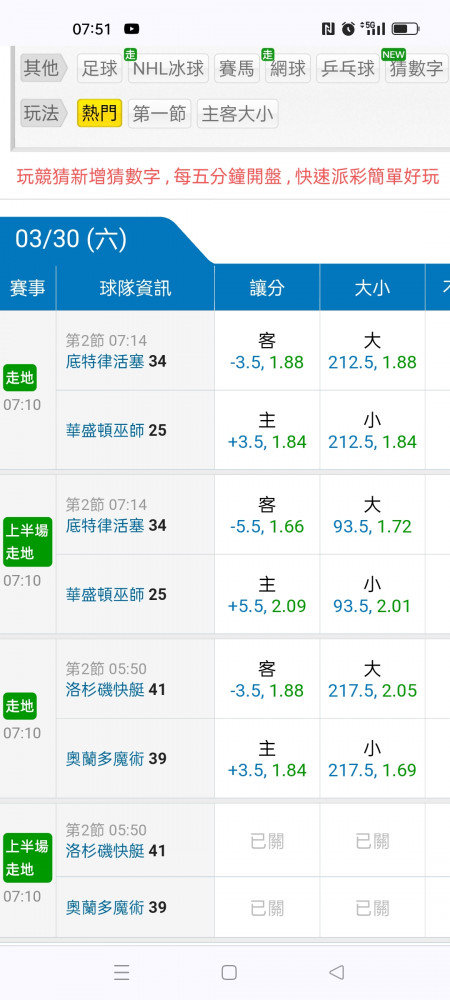Select the 足球 sport category
This screenshot has height=1000, width=450.
(x=100, y=68)
